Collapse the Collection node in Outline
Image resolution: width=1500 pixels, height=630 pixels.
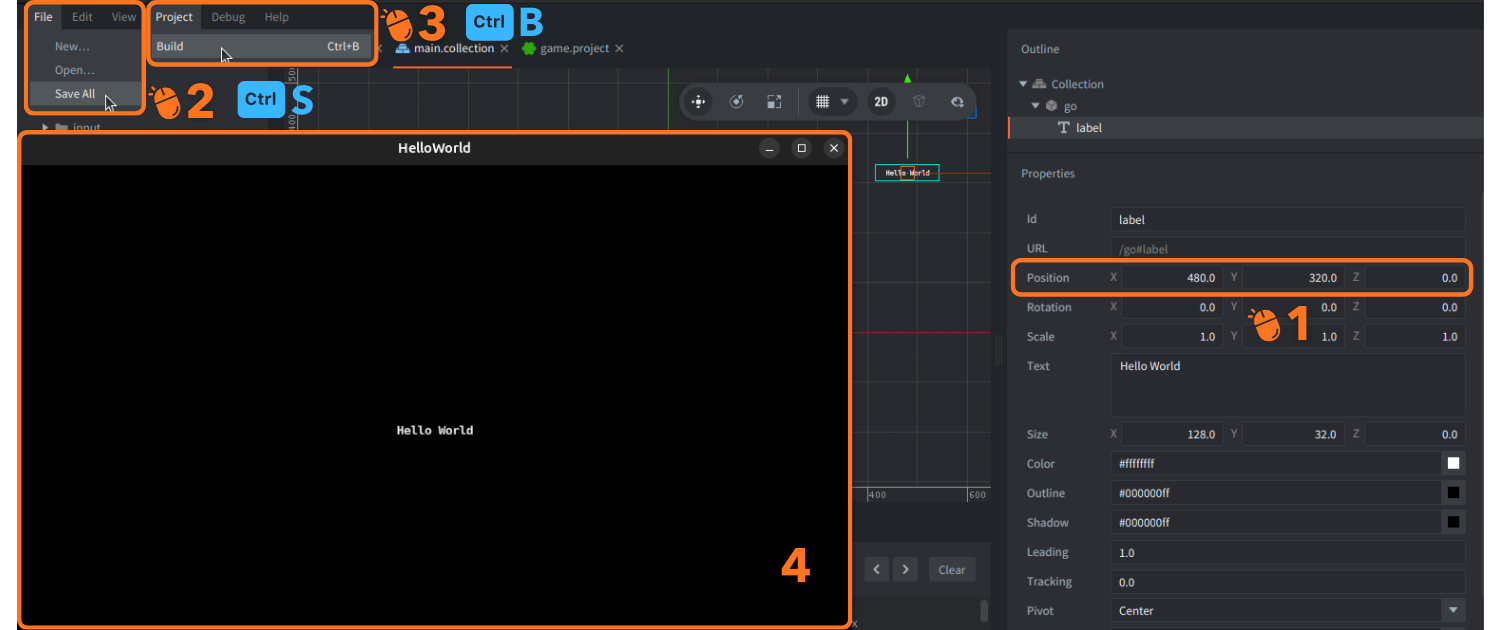pyautogui.click(x=1023, y=84)
